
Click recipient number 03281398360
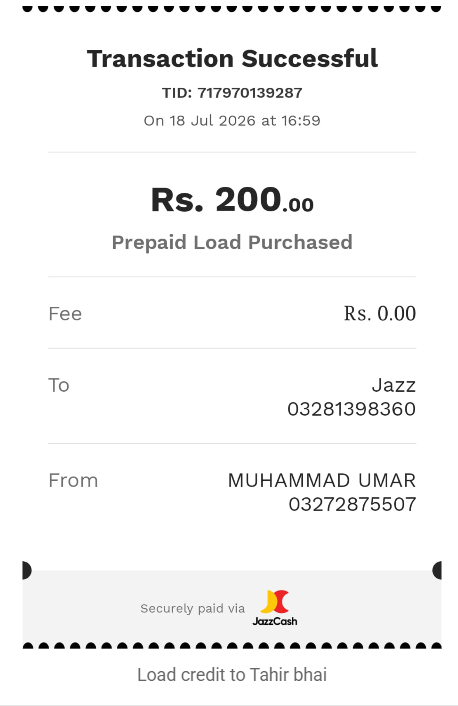point(351,409)
